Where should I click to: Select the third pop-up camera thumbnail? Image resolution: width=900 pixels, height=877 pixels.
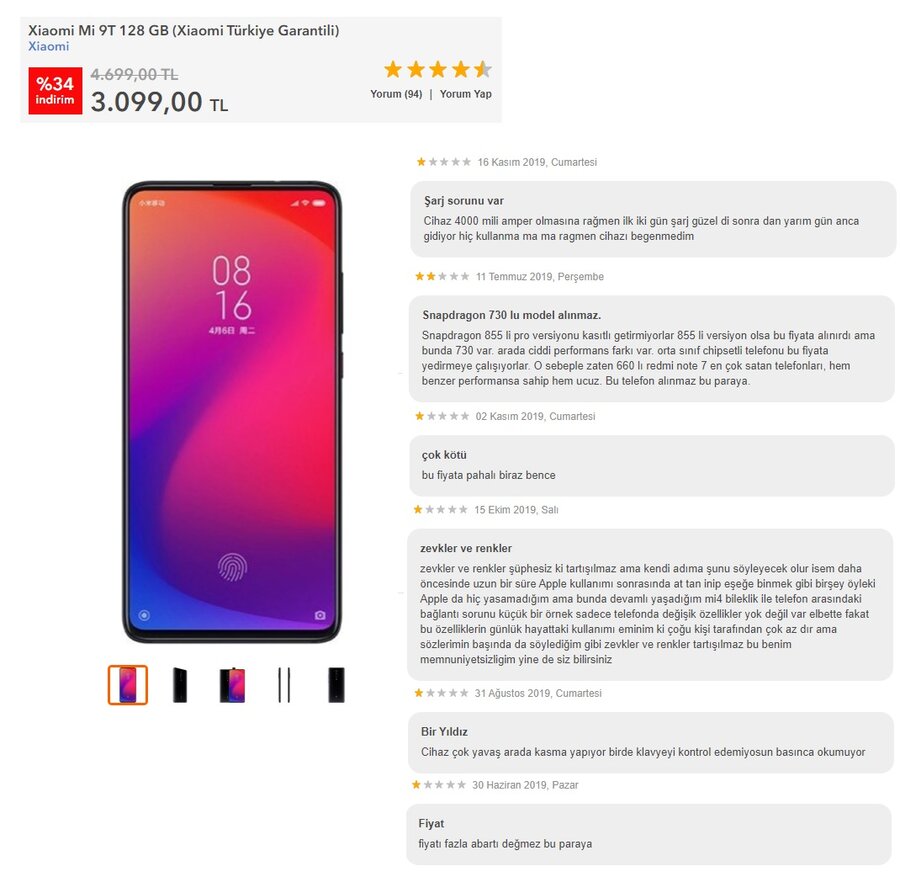pyautogui.click(x=232, y=685)
